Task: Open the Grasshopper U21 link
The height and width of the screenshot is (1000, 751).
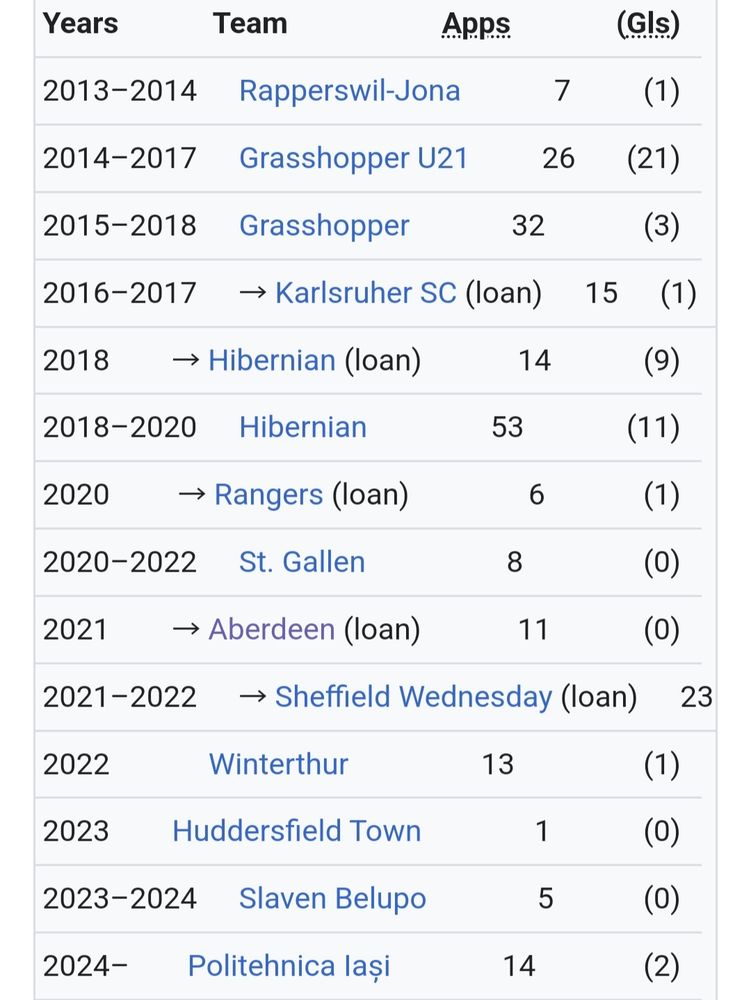Action: pos(353,159)
